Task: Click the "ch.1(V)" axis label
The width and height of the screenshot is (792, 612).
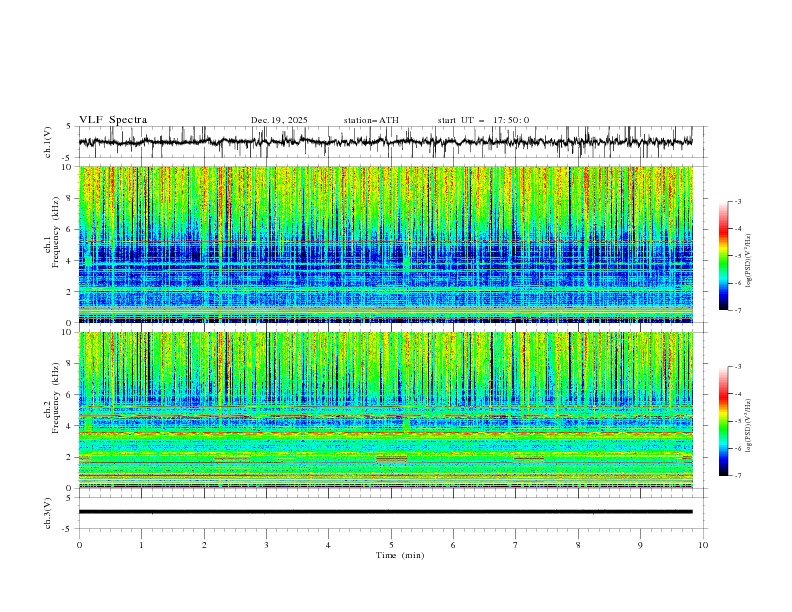Action: point(48,142)
